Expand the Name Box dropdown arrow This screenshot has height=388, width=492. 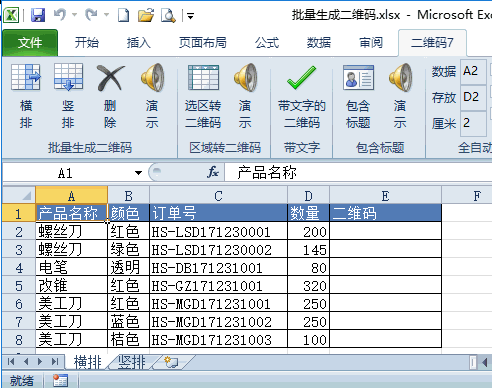click(138, 173)
